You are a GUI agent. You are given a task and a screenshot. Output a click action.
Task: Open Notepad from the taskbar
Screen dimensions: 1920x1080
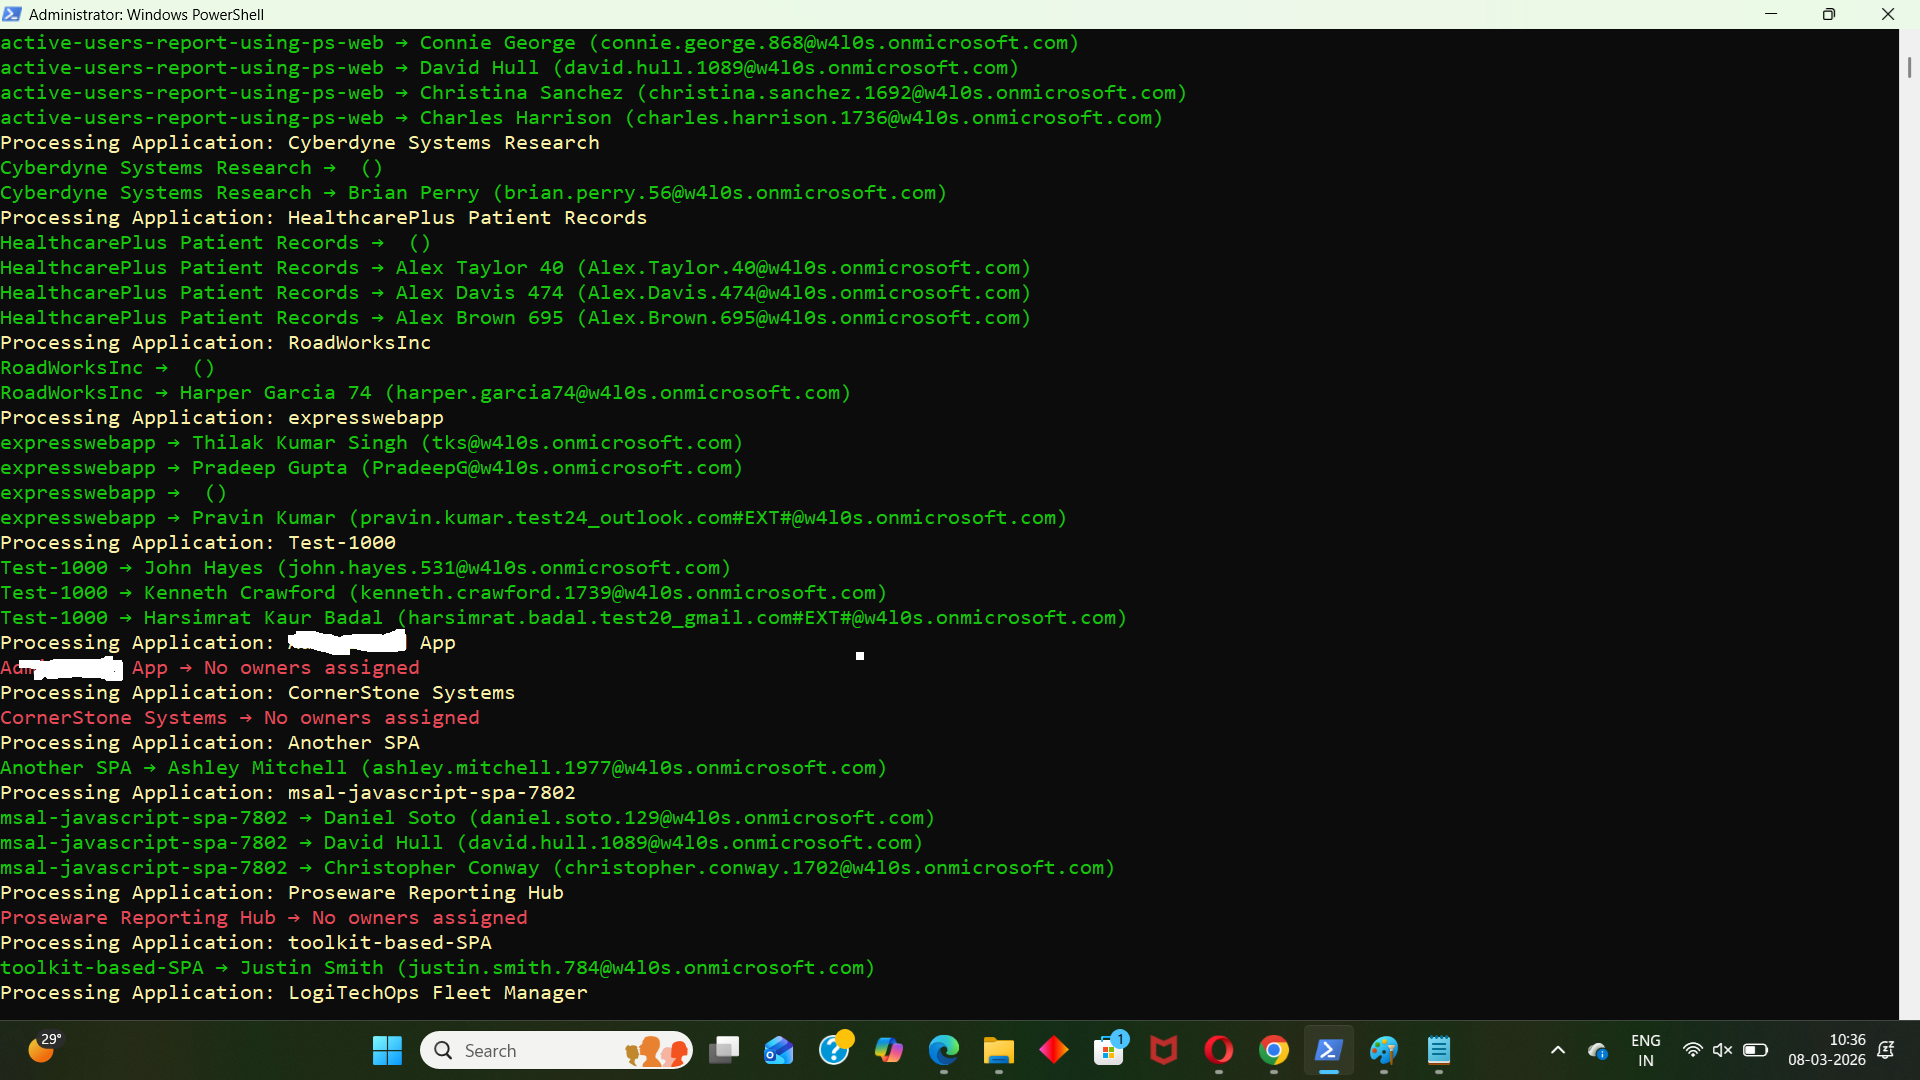pos(1438,1050)
